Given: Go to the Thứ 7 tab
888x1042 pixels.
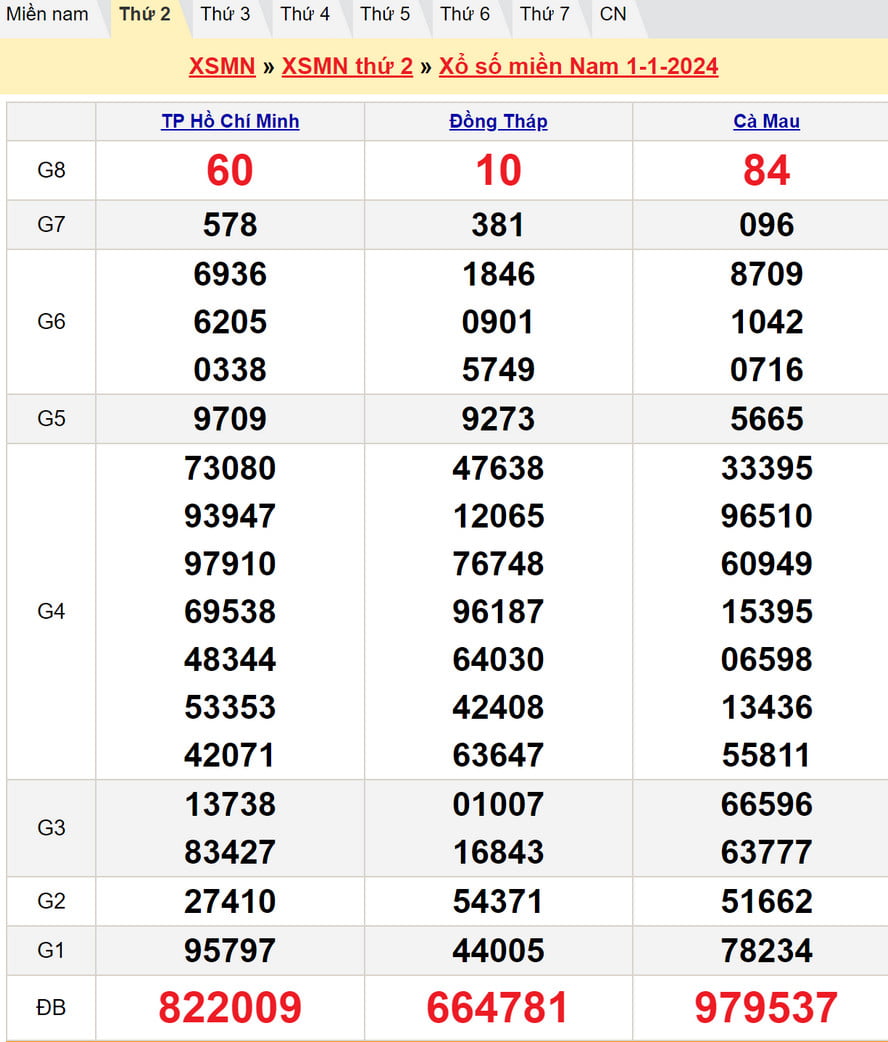Looking at the screenshot, I should (x=545, y=14).
